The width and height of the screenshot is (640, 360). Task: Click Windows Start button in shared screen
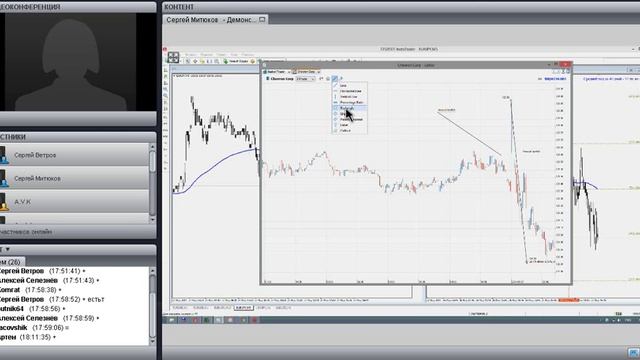[171, 320]
